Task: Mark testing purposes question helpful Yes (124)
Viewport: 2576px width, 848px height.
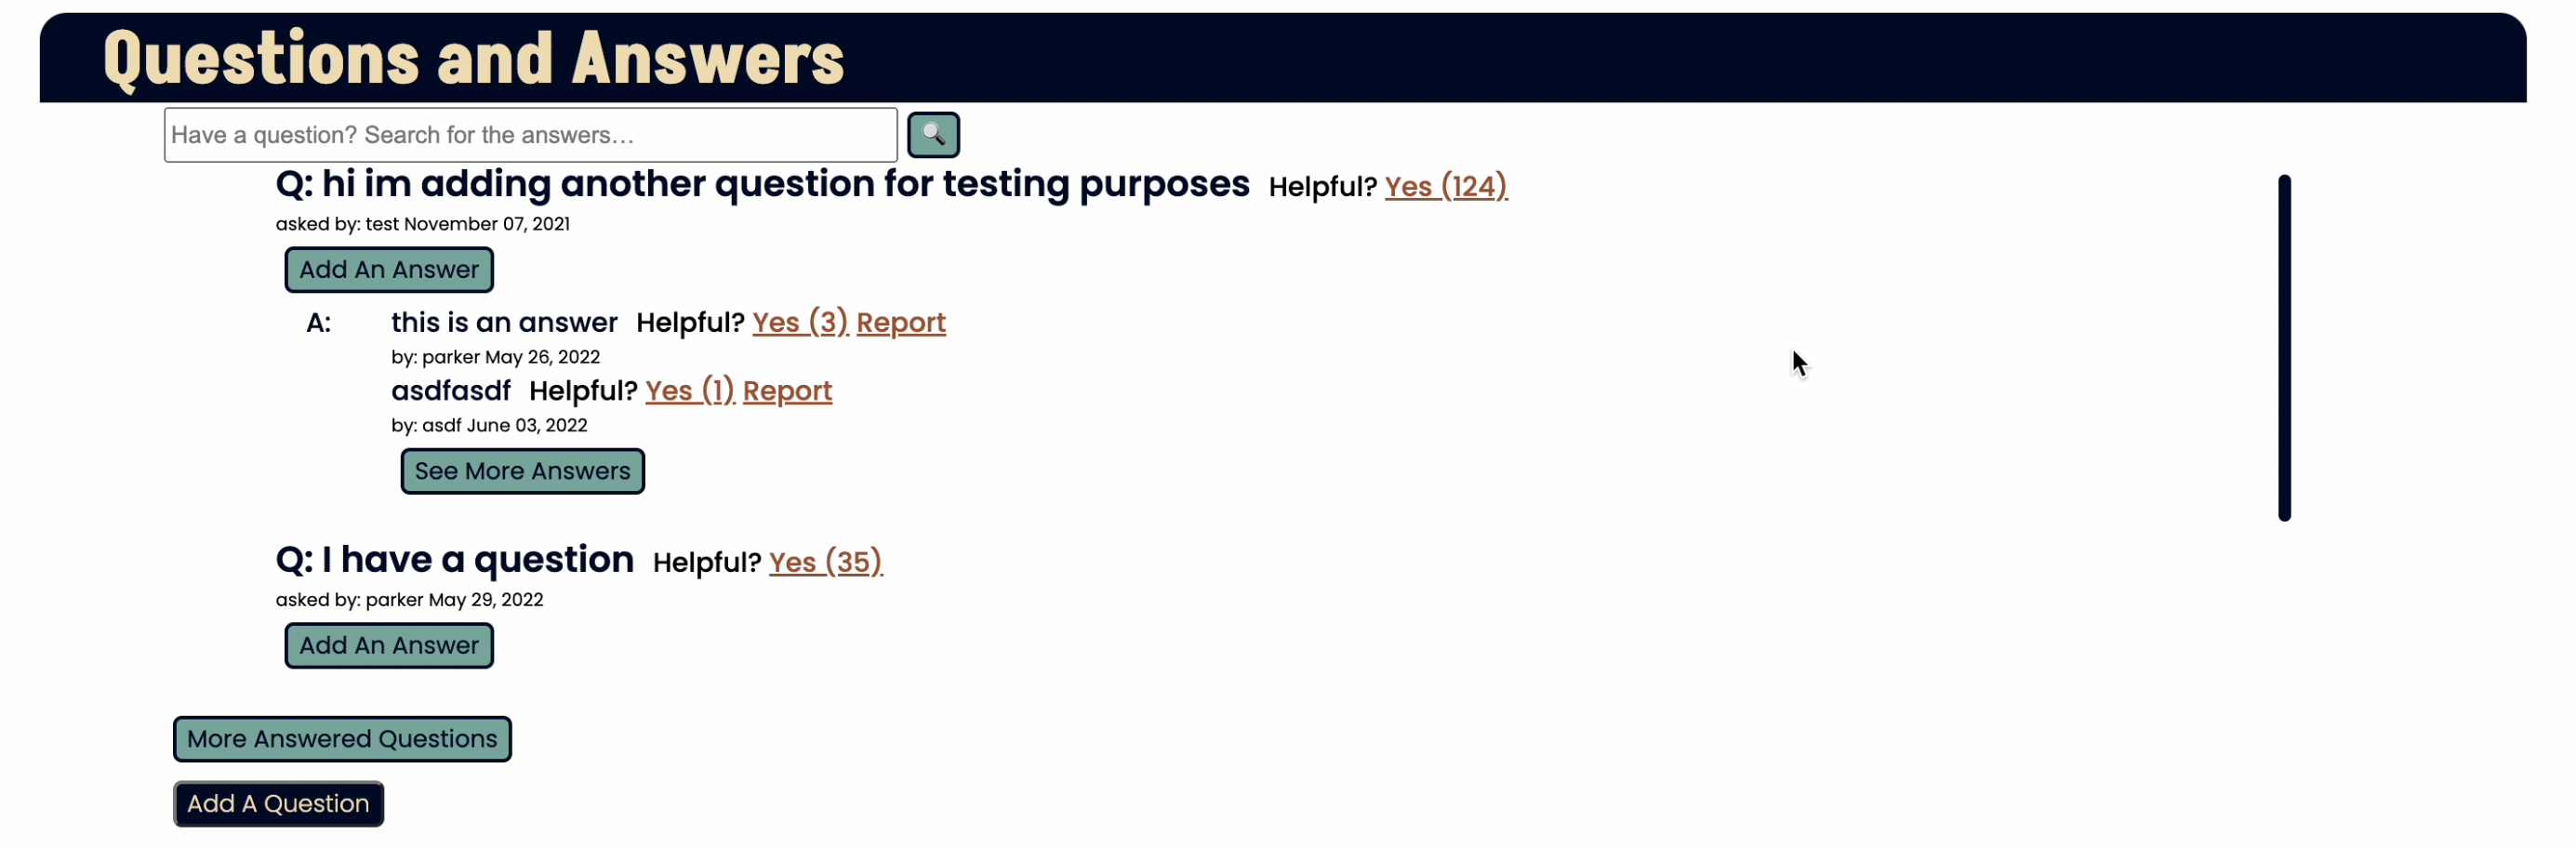Action: tap(1446, 186)
